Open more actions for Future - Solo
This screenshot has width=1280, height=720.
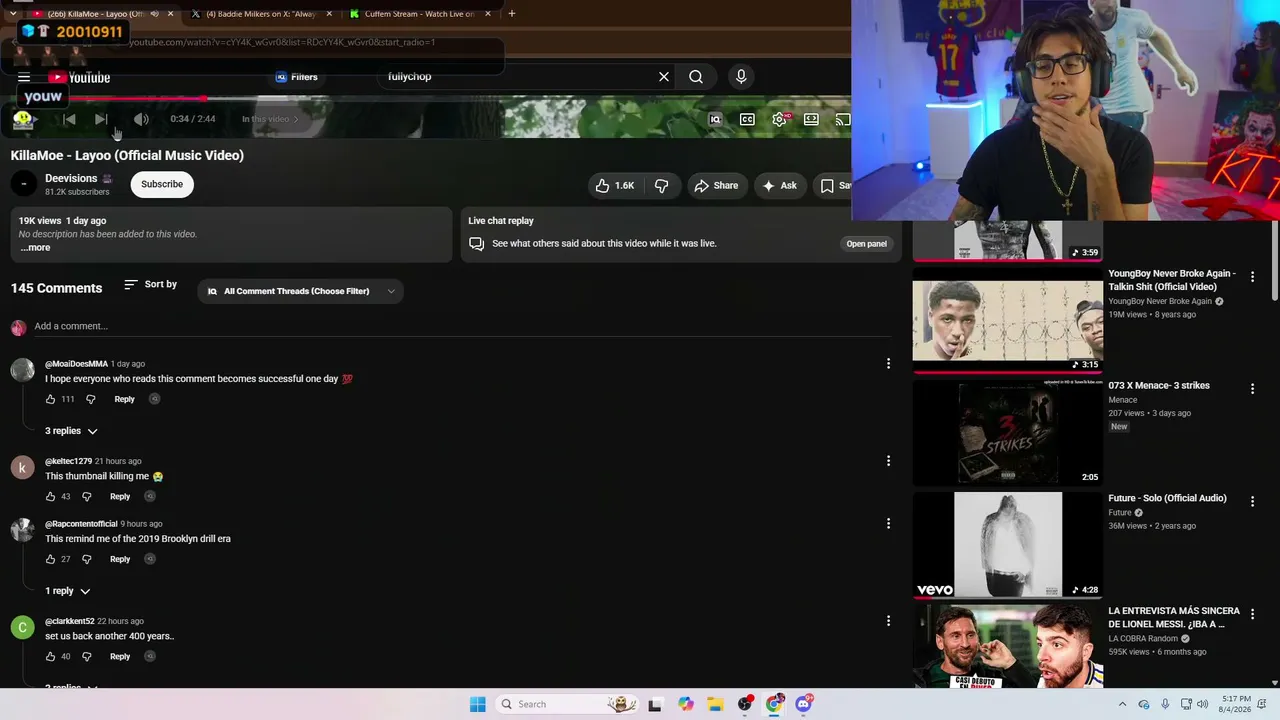1252,501
